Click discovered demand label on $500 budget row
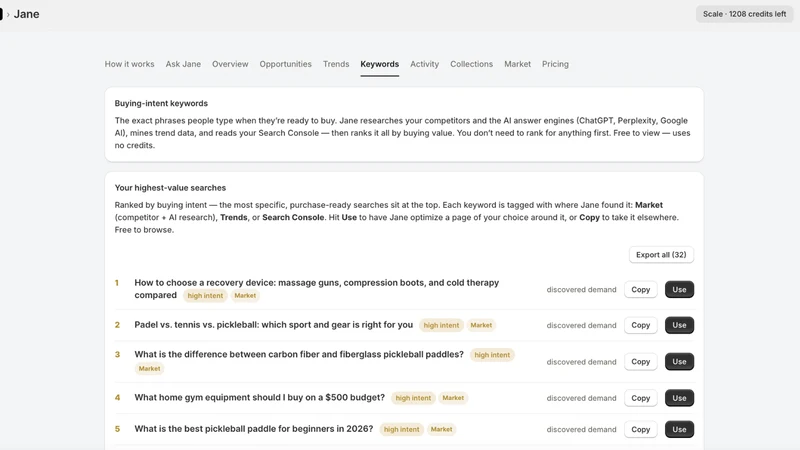800x450 pixels. tap(582, 398)
